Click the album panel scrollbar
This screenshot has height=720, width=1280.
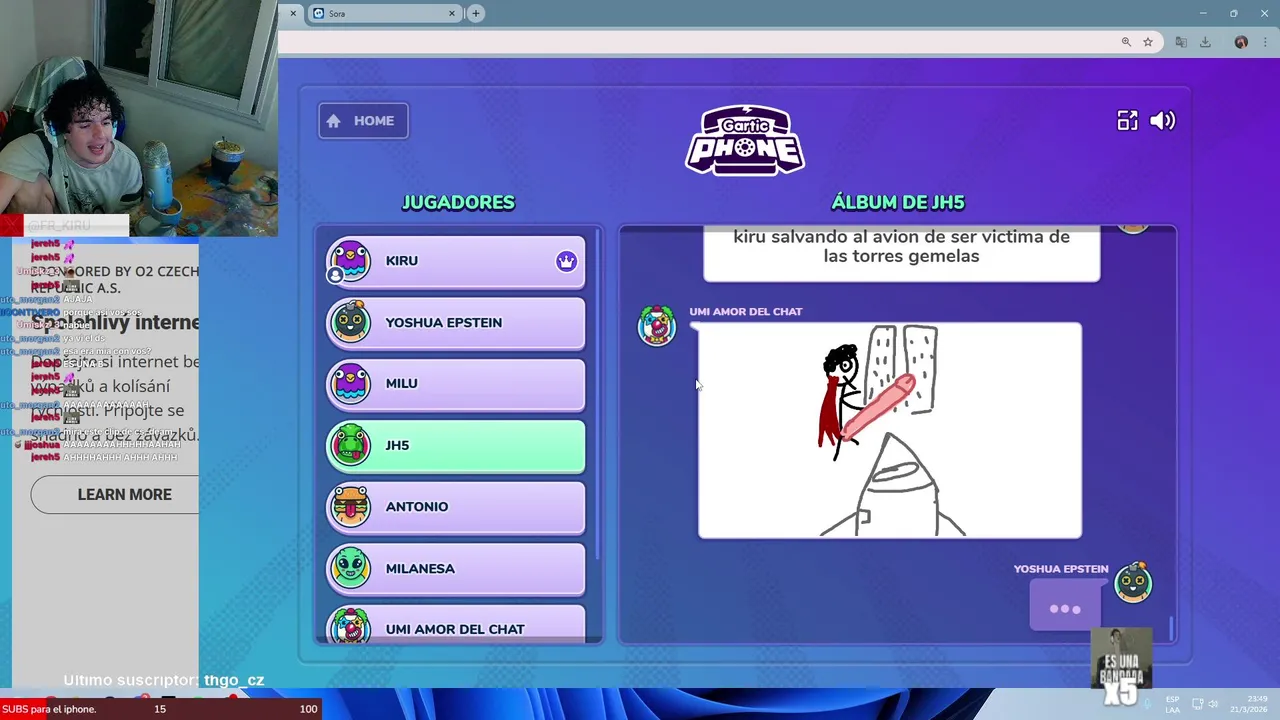(1171, 628)
